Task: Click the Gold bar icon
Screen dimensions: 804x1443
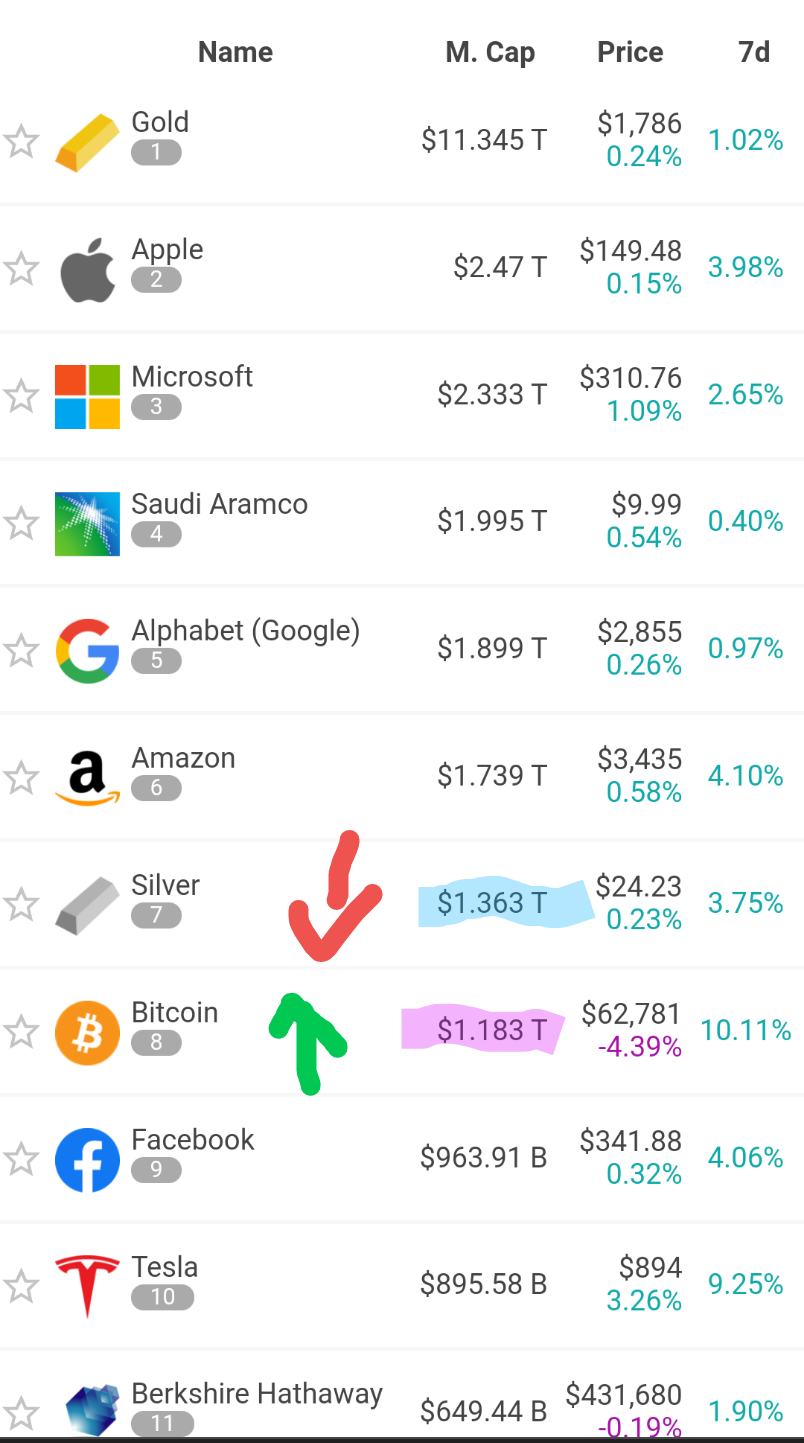Action: [x=87, y=143]
